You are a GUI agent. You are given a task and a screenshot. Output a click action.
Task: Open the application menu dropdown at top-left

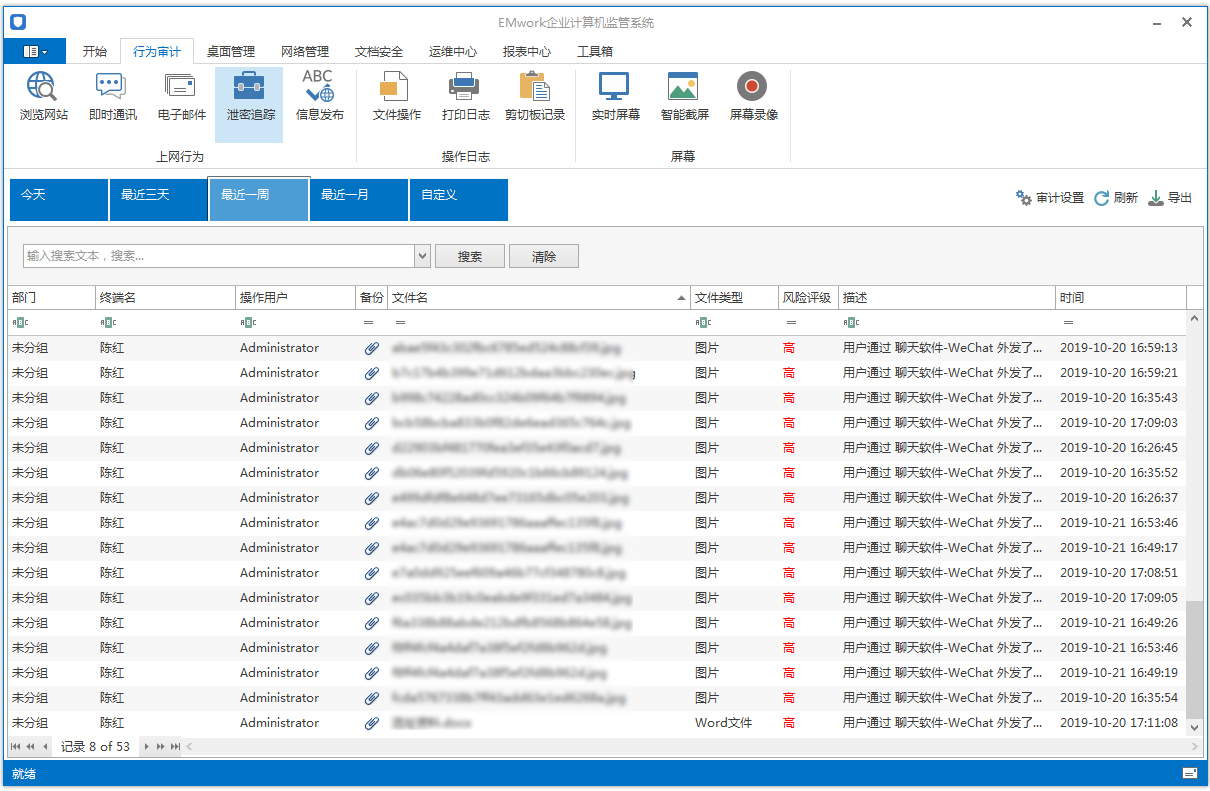34,51
